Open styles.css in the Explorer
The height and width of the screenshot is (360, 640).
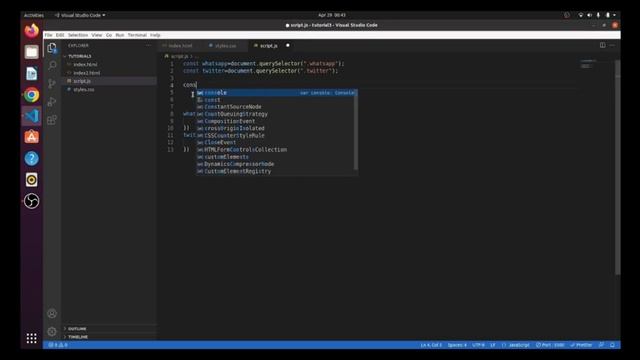(x=84, y=89)
